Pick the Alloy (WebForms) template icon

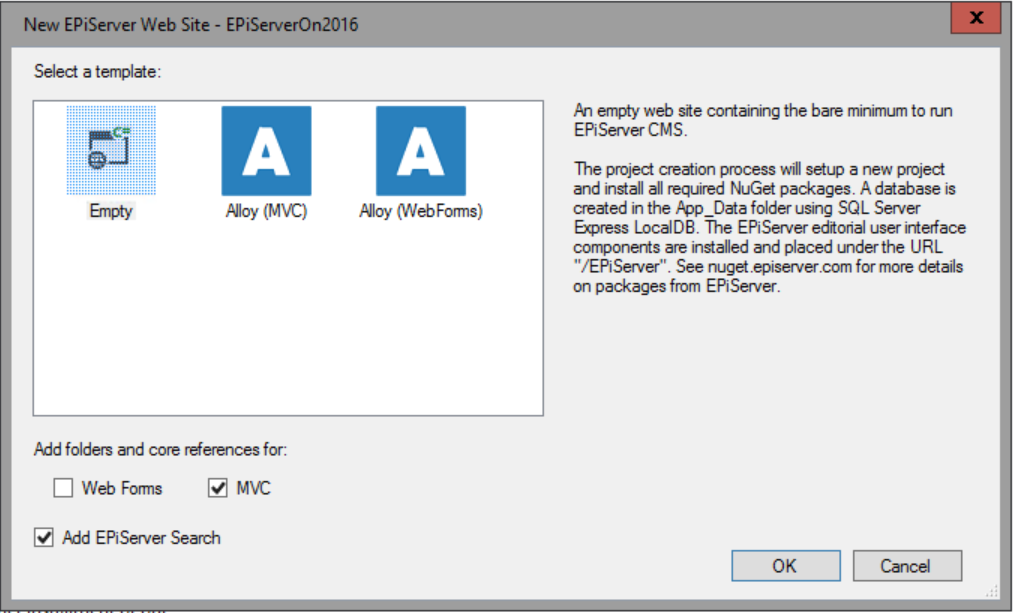pos(421,150)
